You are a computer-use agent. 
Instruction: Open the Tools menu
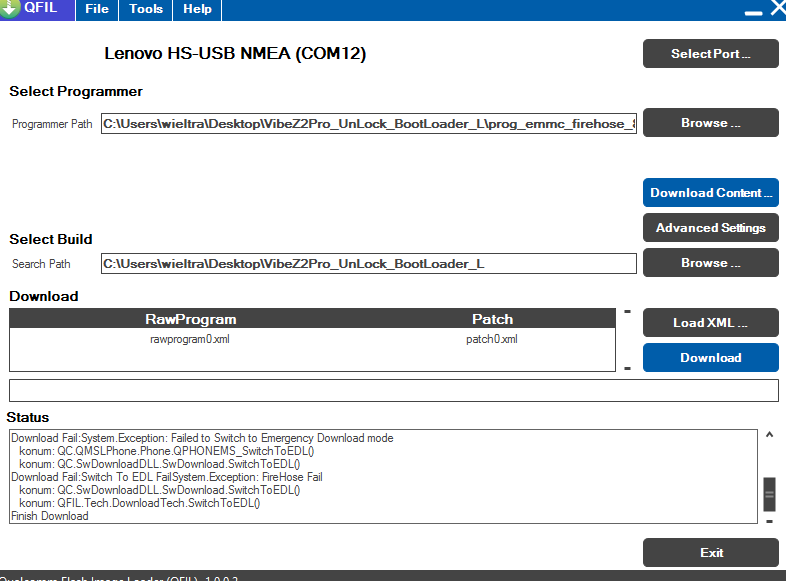[146, 9]
